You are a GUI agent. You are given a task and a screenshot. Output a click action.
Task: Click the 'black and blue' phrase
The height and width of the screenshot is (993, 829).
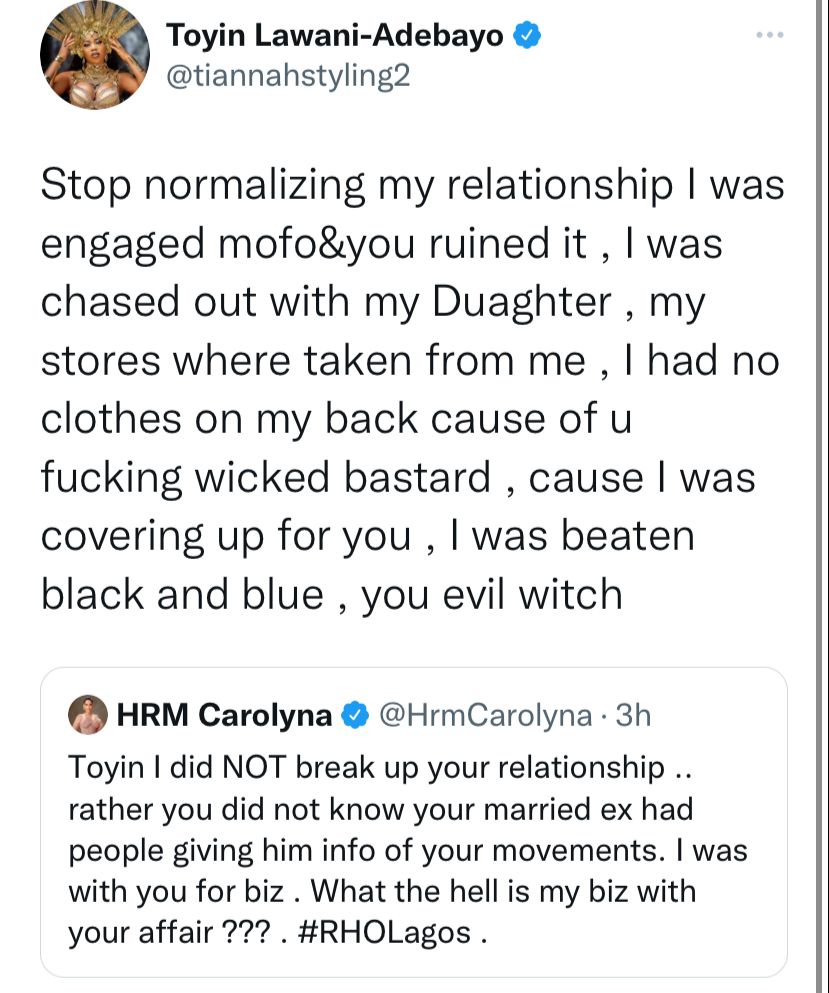(x=182, y=595)
